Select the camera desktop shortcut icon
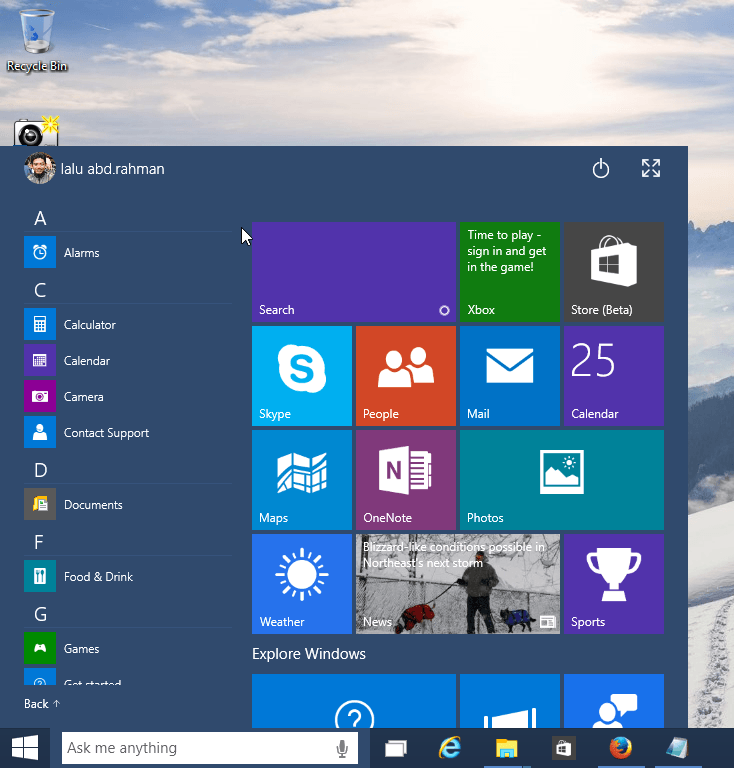This screenshot has height=768, width=734. click(x=36, y=131)
